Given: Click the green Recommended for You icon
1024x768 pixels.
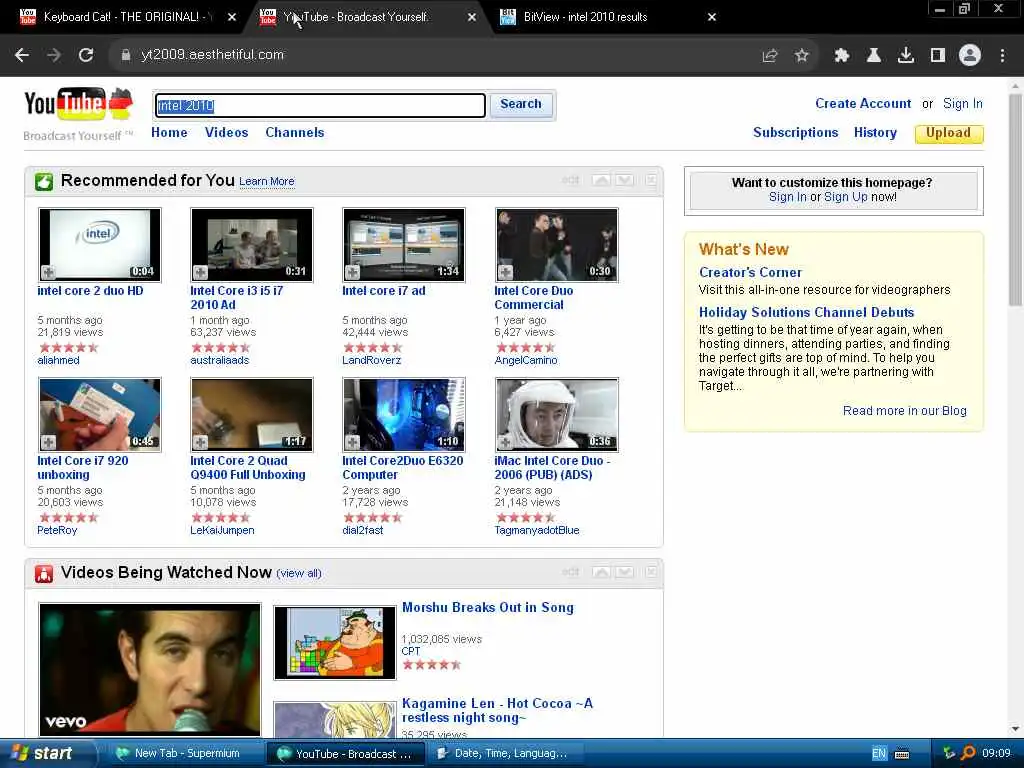Looking at the screenshot, I should (x=44, y=182).
